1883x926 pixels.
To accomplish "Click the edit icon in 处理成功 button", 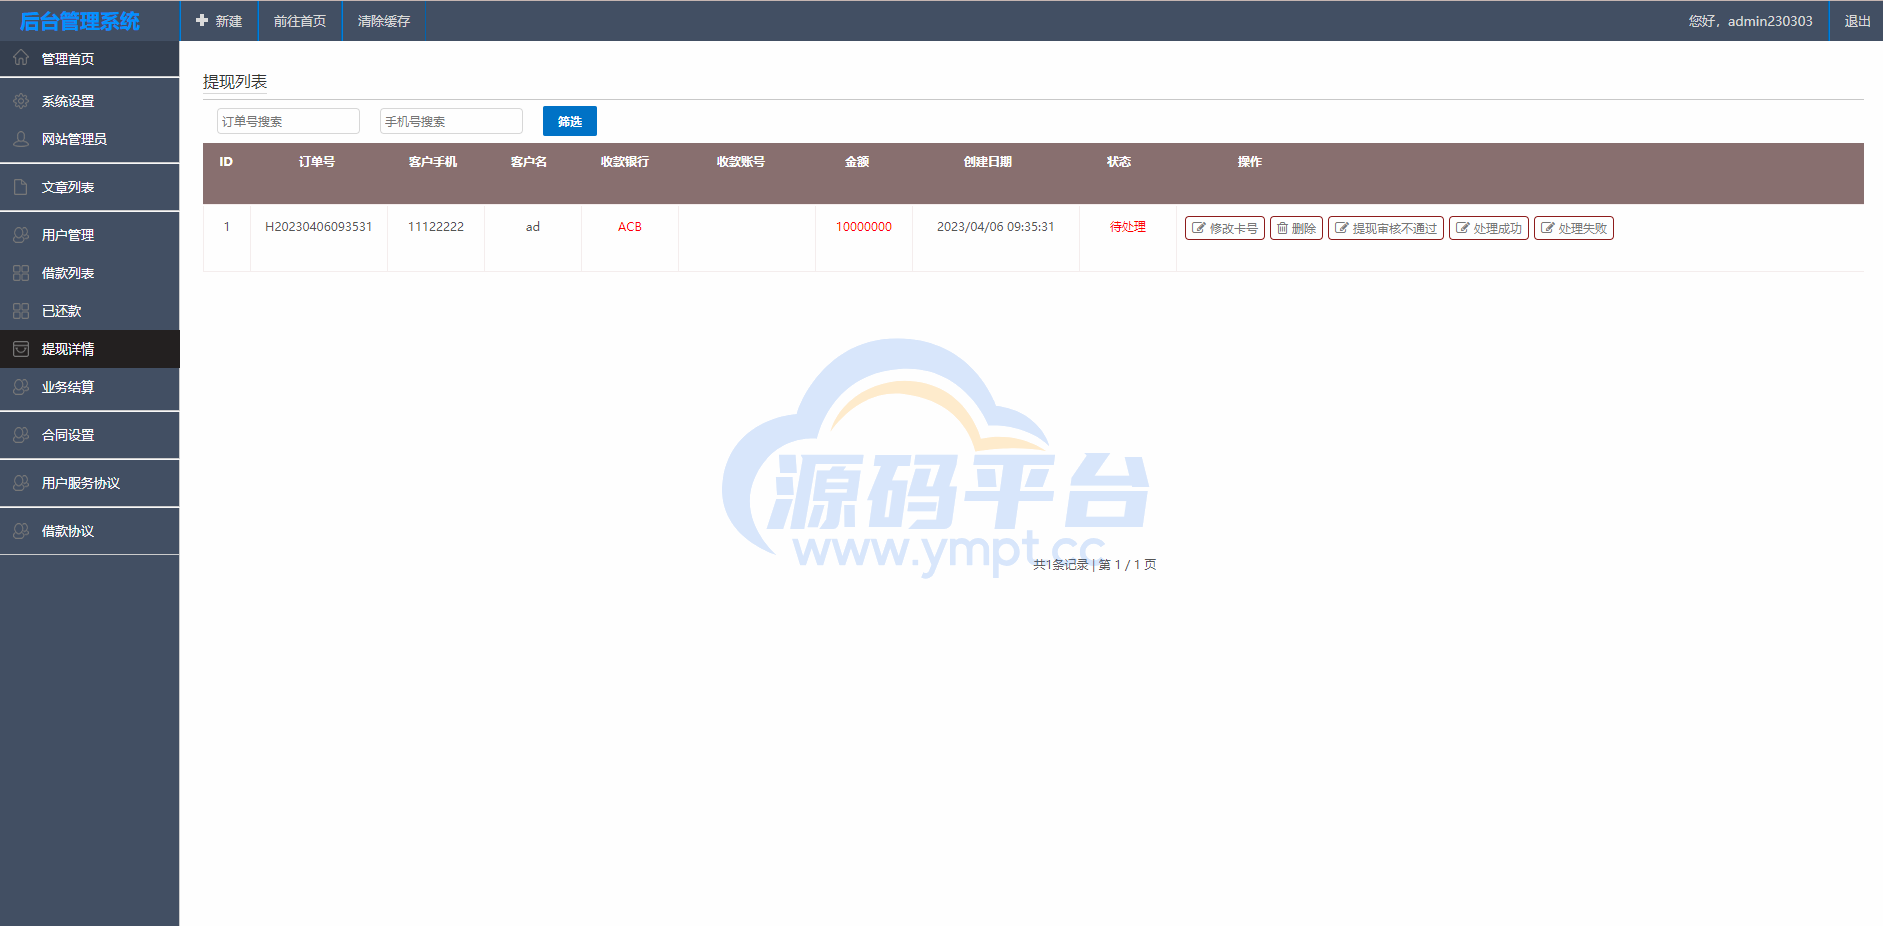I will [1463, 228].
